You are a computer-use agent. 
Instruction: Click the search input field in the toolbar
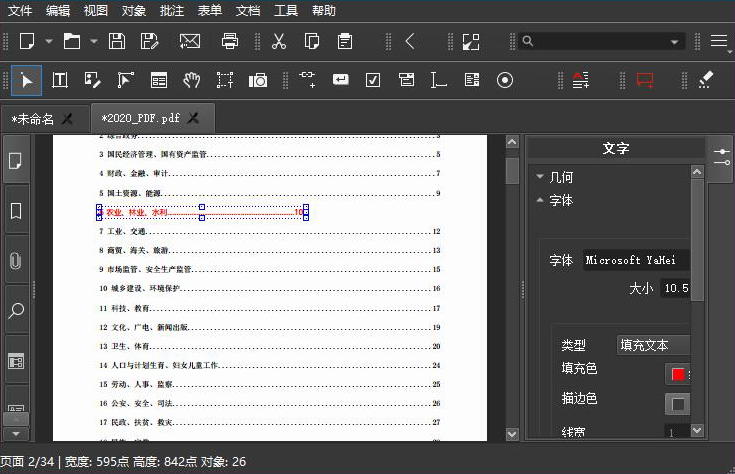[601, 41]
